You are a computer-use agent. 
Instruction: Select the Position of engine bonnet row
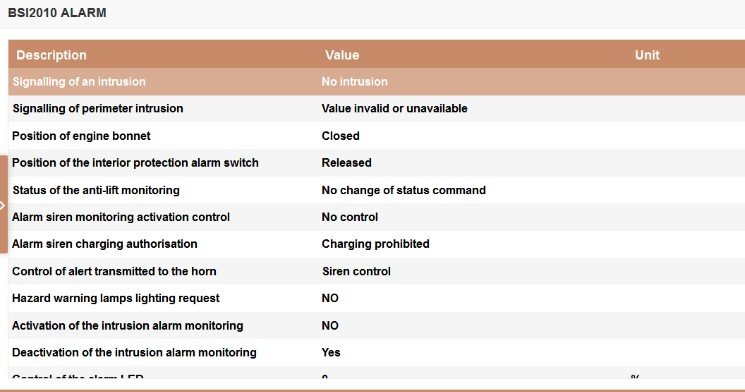click(376, 136)
